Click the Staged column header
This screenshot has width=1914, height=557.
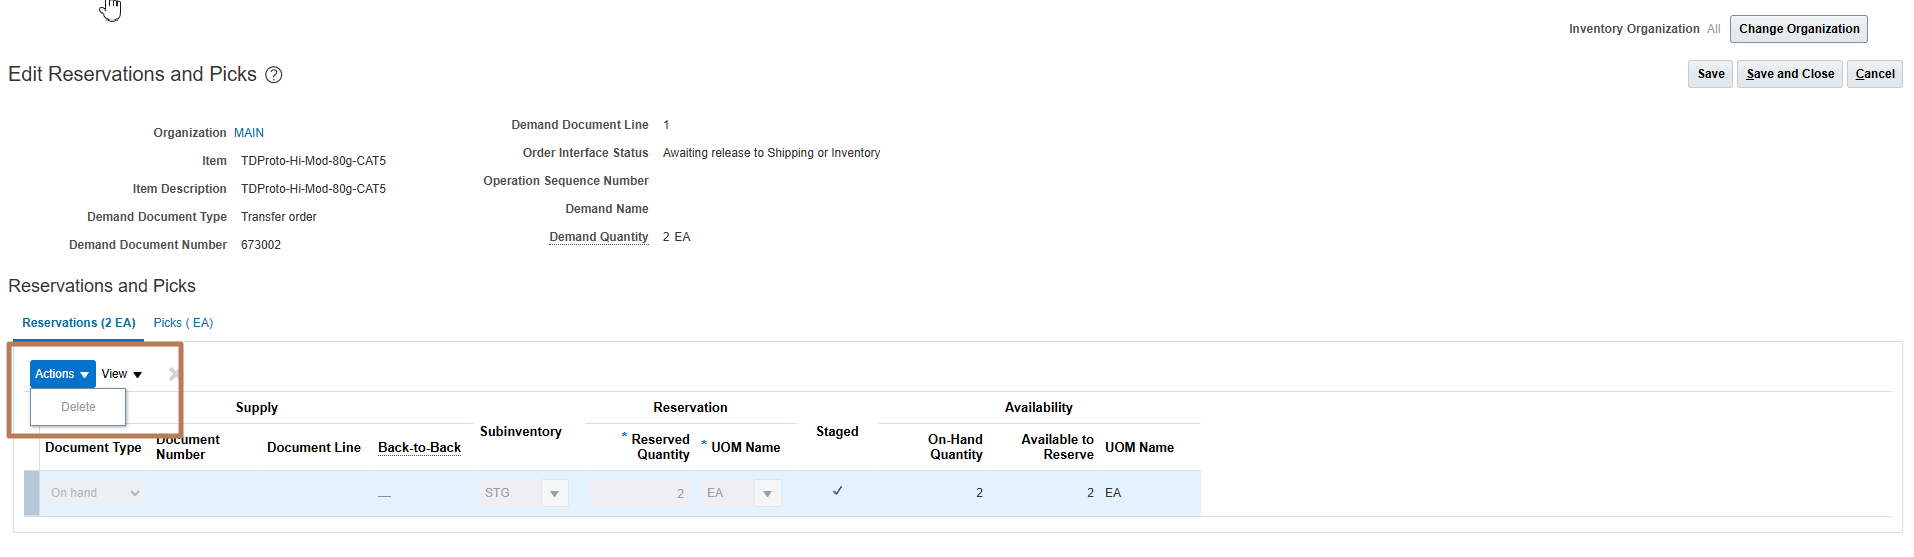(x=837, y=431)
